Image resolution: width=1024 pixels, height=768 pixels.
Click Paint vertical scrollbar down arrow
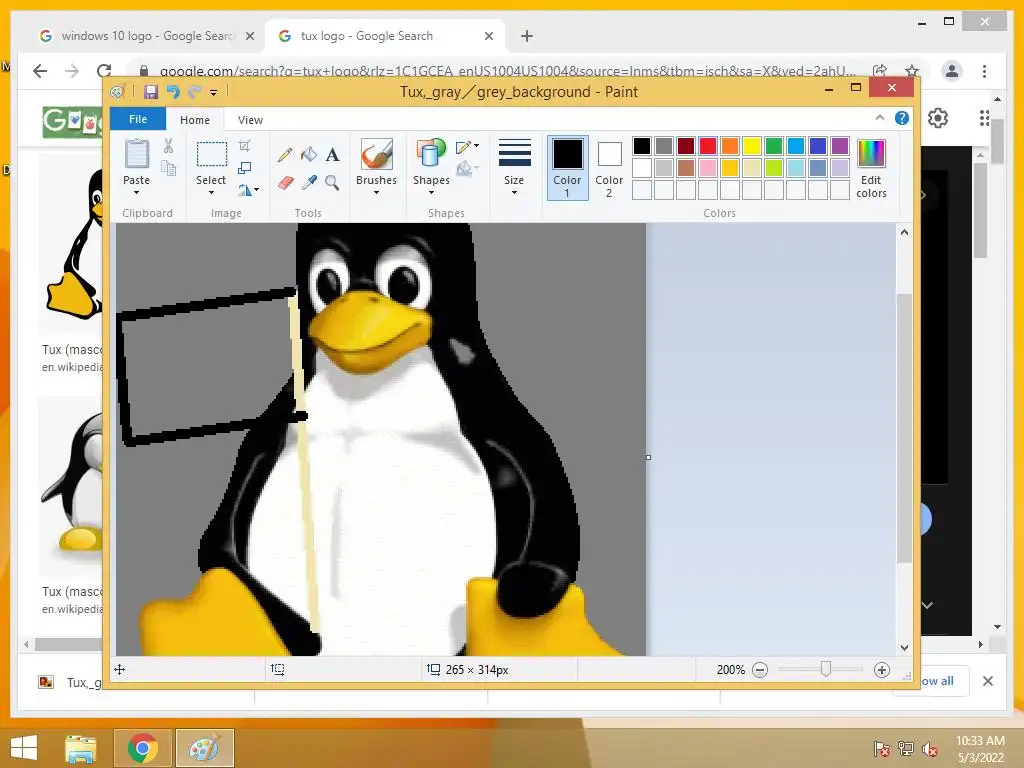[904, 648]
